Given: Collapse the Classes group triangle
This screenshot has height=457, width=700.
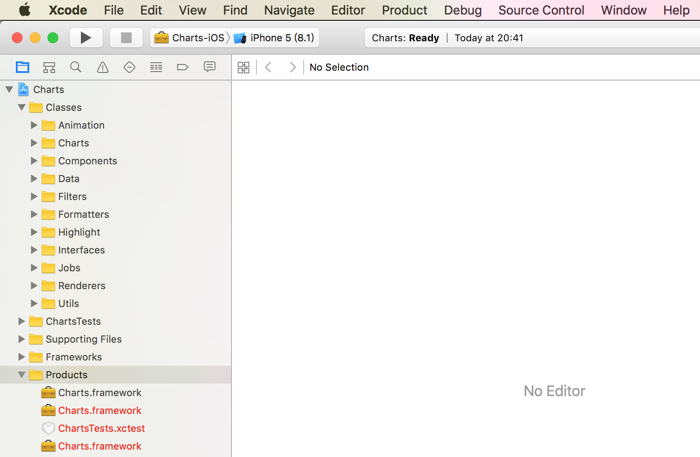Looking at the screenshot, I should coord(21,107).
